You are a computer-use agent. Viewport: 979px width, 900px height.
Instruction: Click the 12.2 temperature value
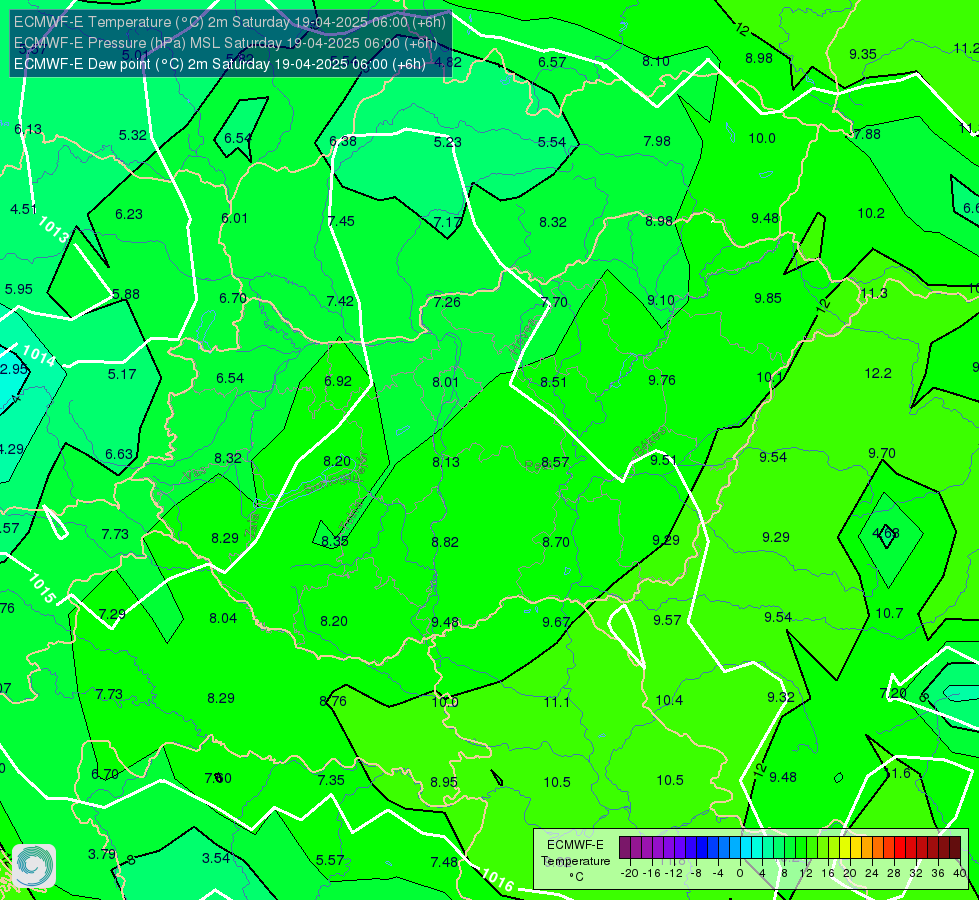878,373
